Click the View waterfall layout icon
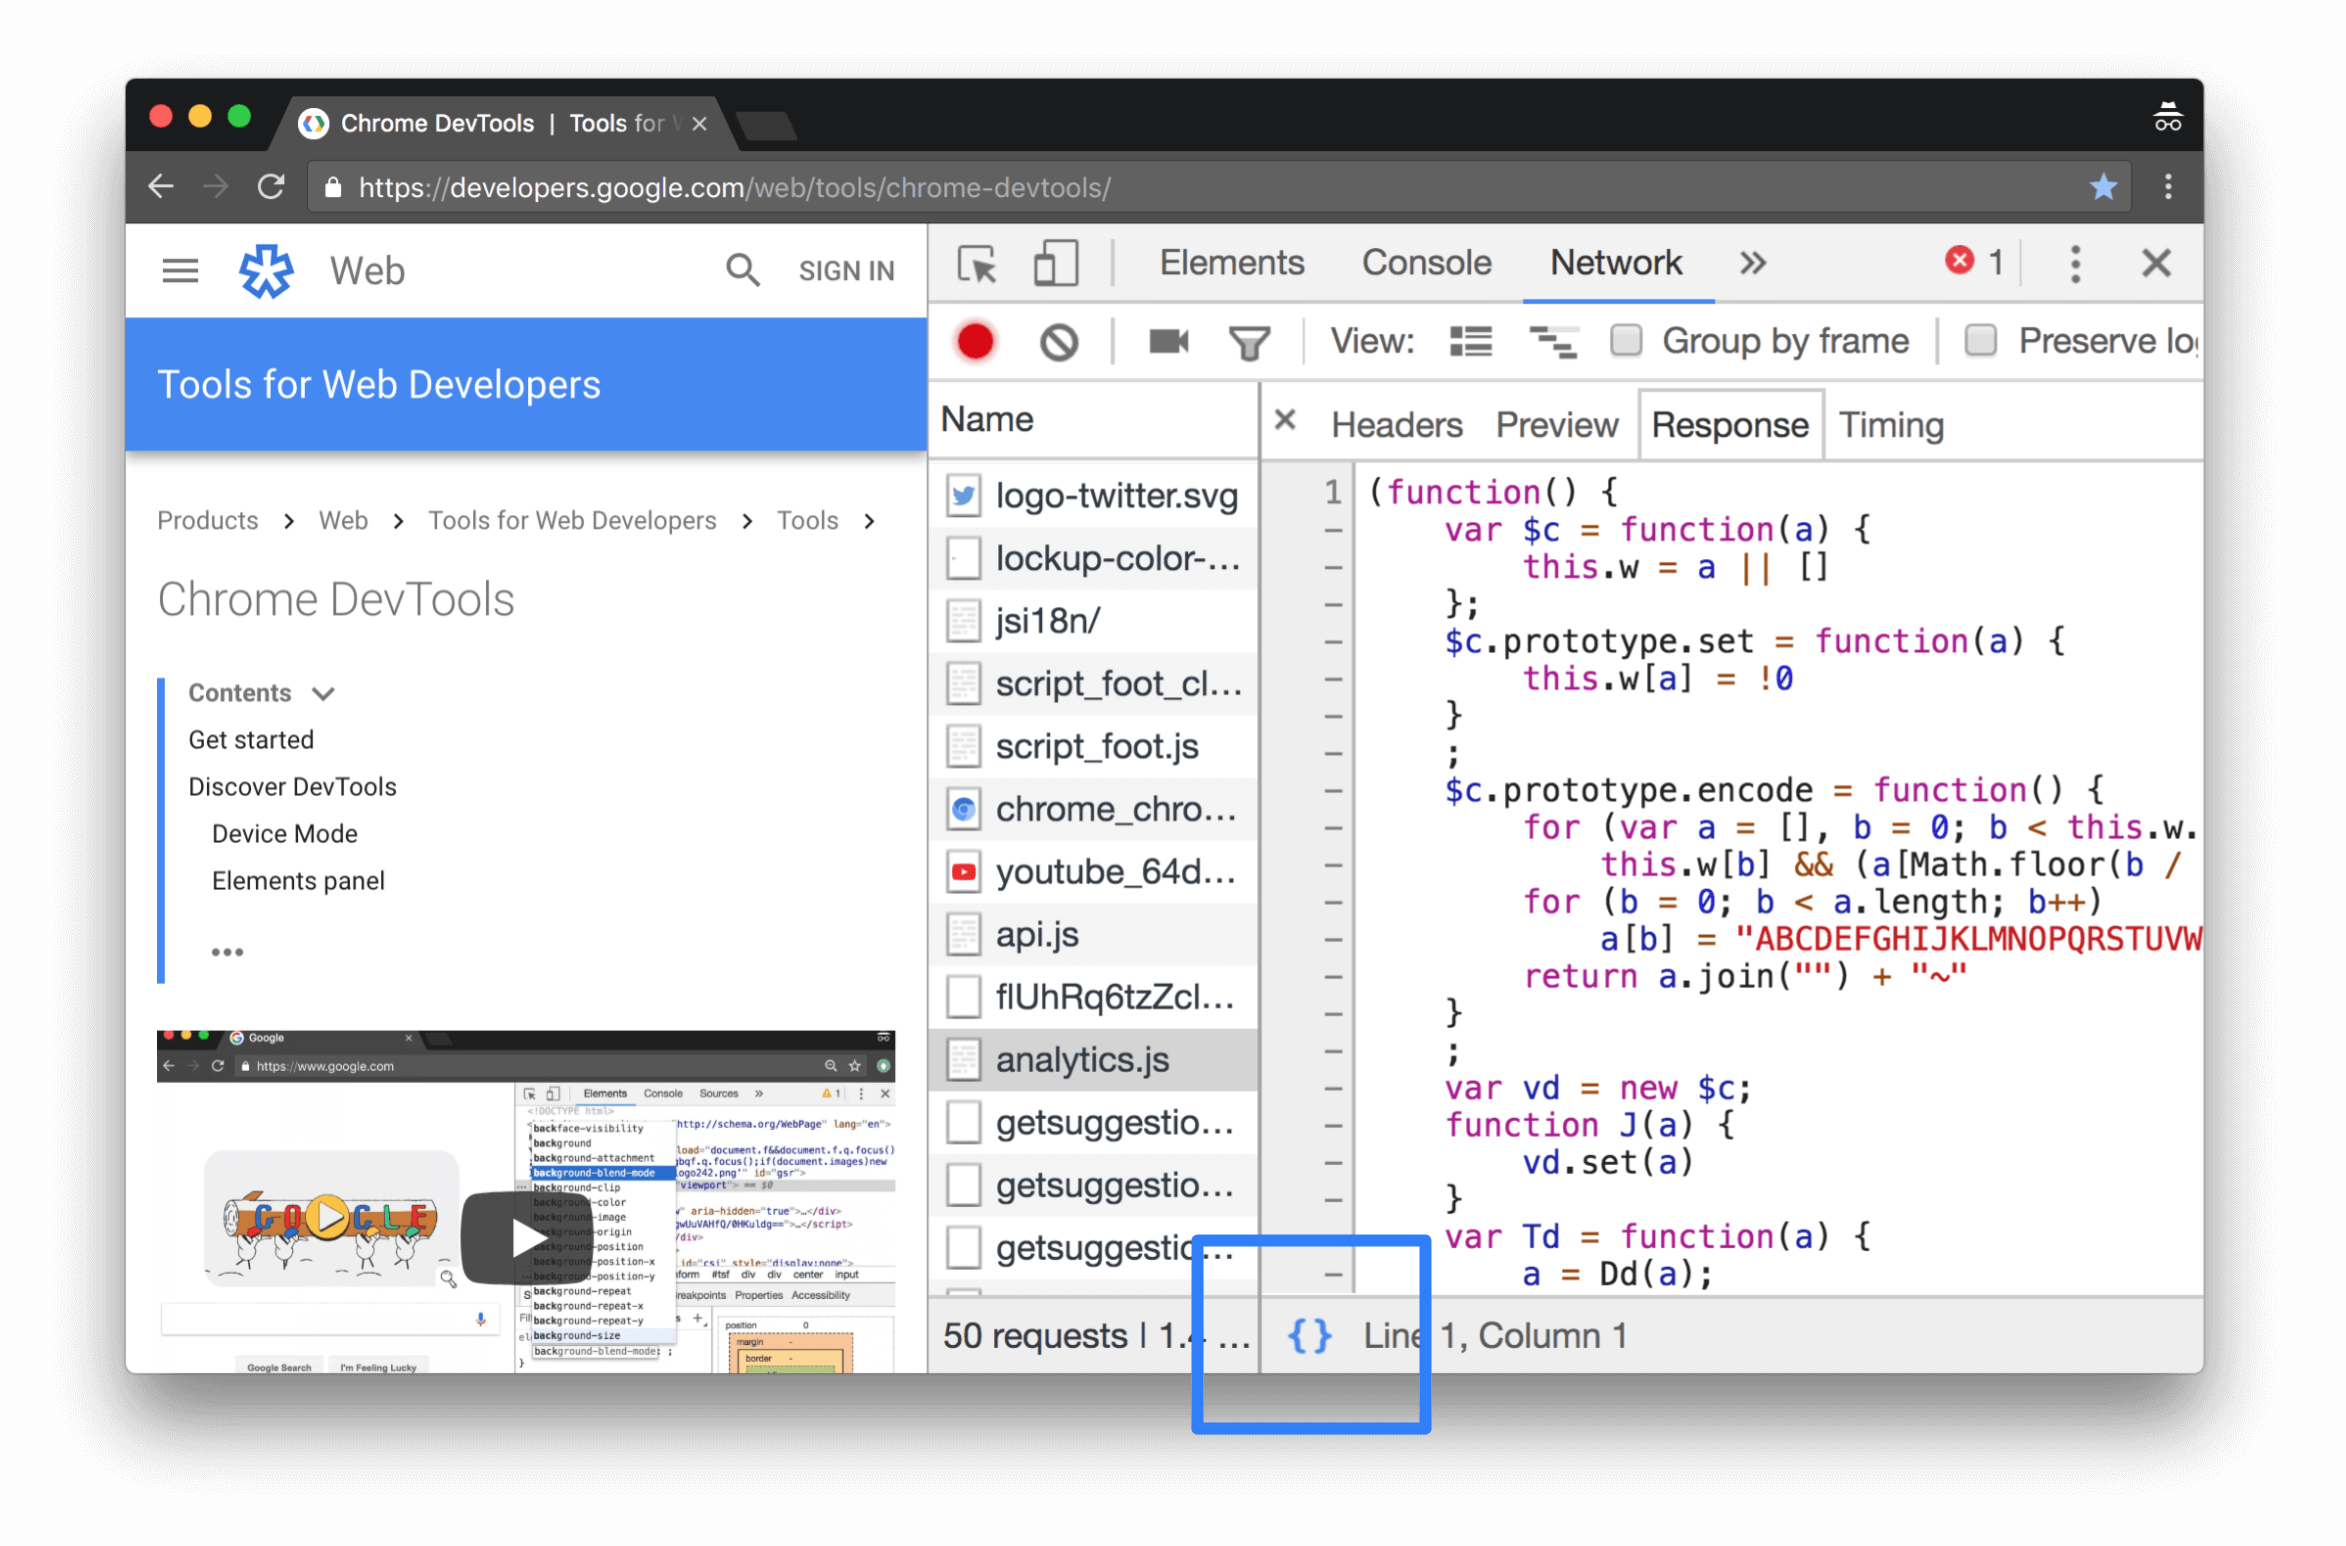This screenshot has height=1546, width=2346. coord(1554,340)
